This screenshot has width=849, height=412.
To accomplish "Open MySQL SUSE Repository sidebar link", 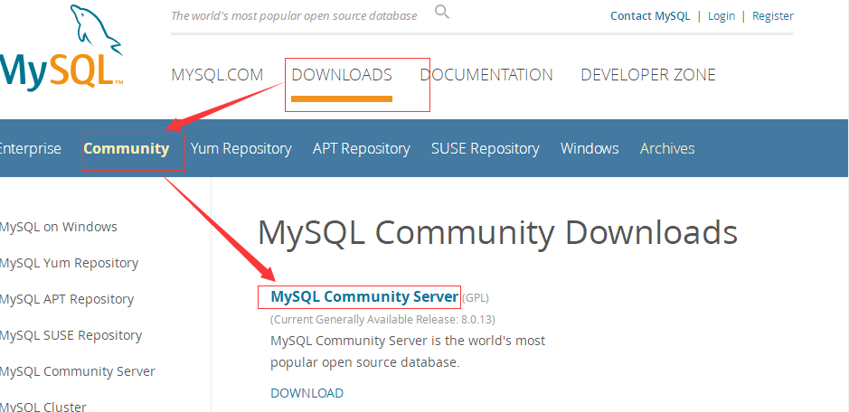I will pyautogui.click(x=71, y=336).
